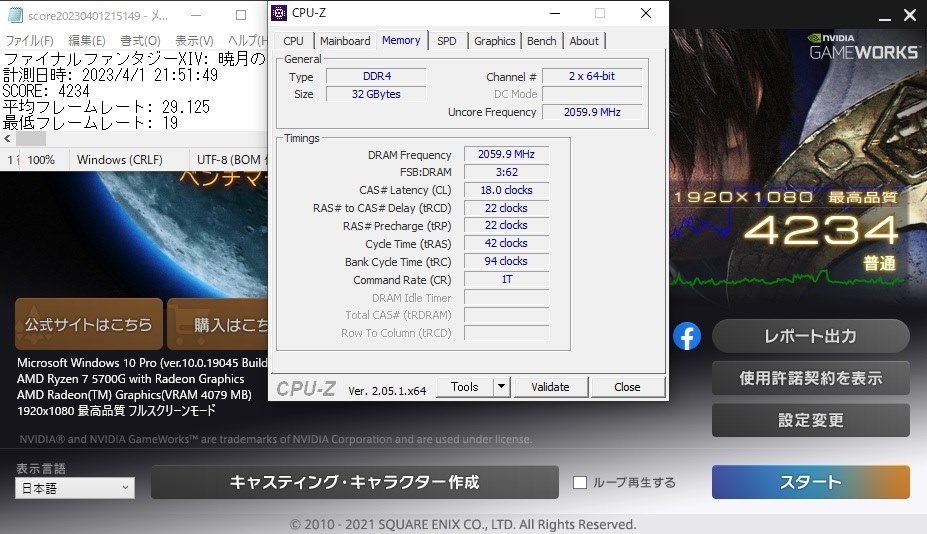Viewport: 927px width, 534px height.
Task: Click the Bank Cycle Time value 94 clocks
Action: point(507,261)
